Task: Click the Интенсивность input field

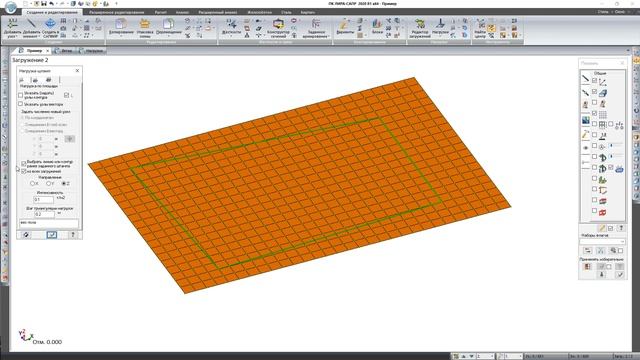Action: click(x=44, y=200)
